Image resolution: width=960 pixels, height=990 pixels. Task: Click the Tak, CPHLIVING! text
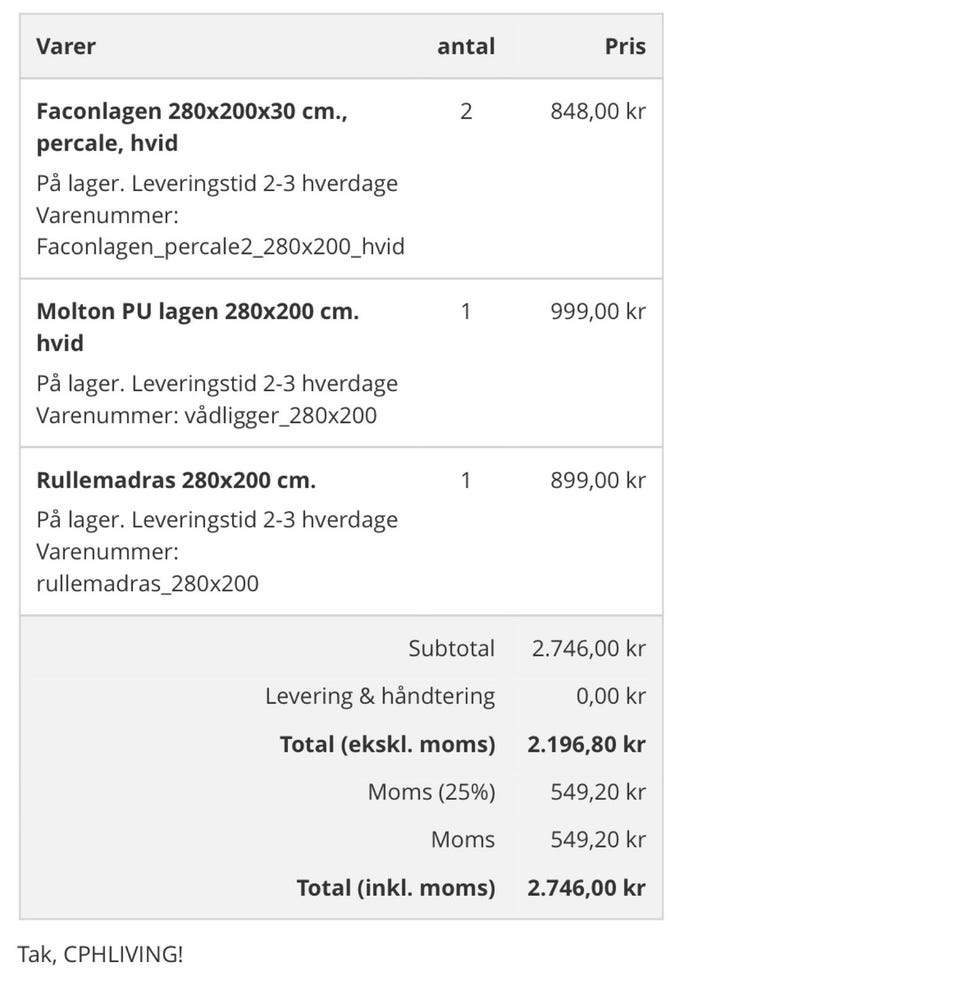100,954
